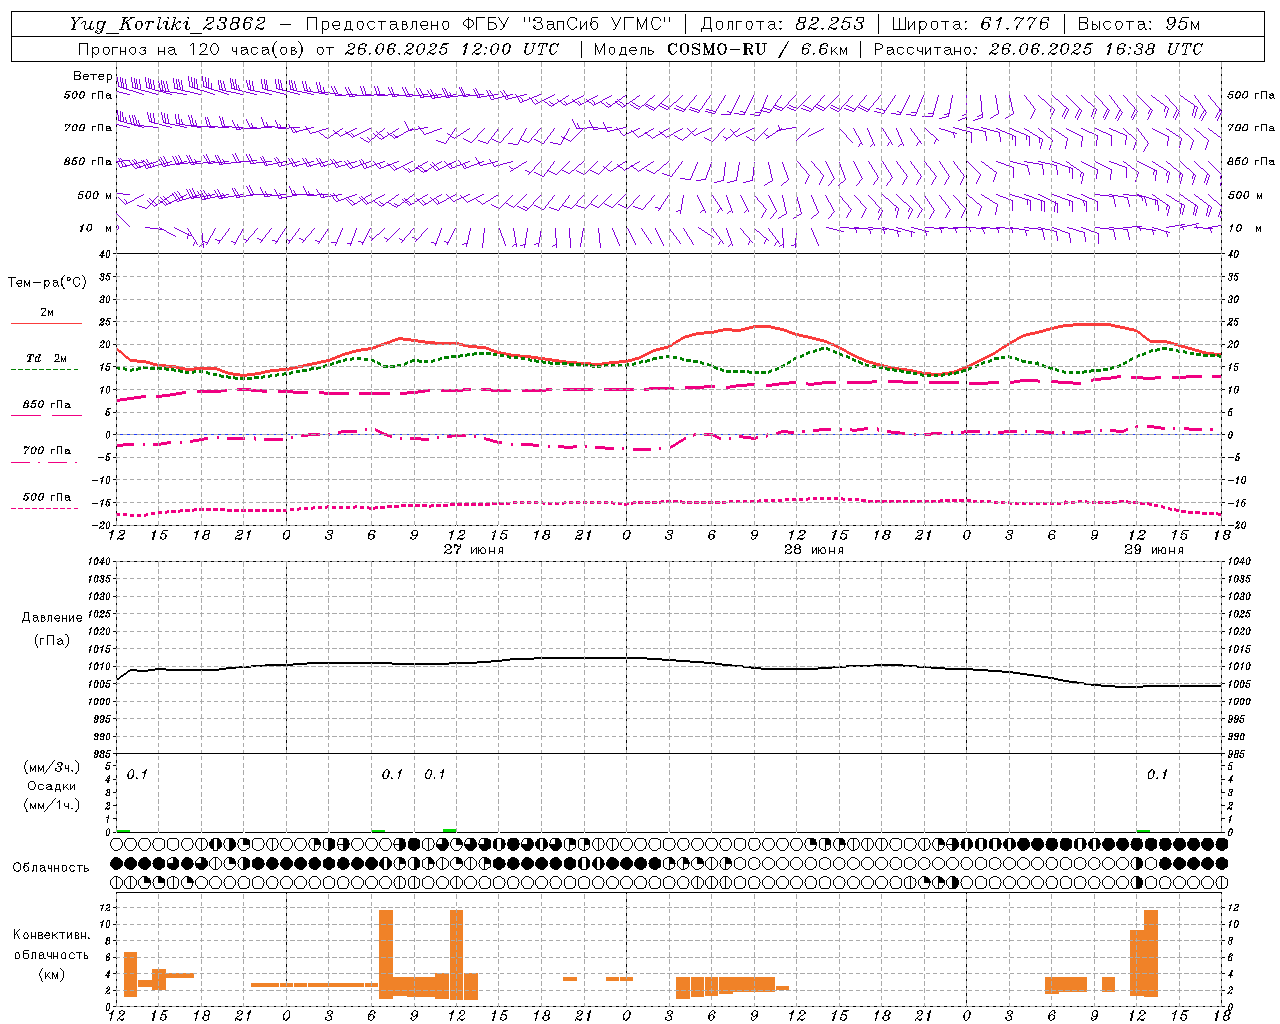Click the 29 июня date label

[x=1154, y=550]
